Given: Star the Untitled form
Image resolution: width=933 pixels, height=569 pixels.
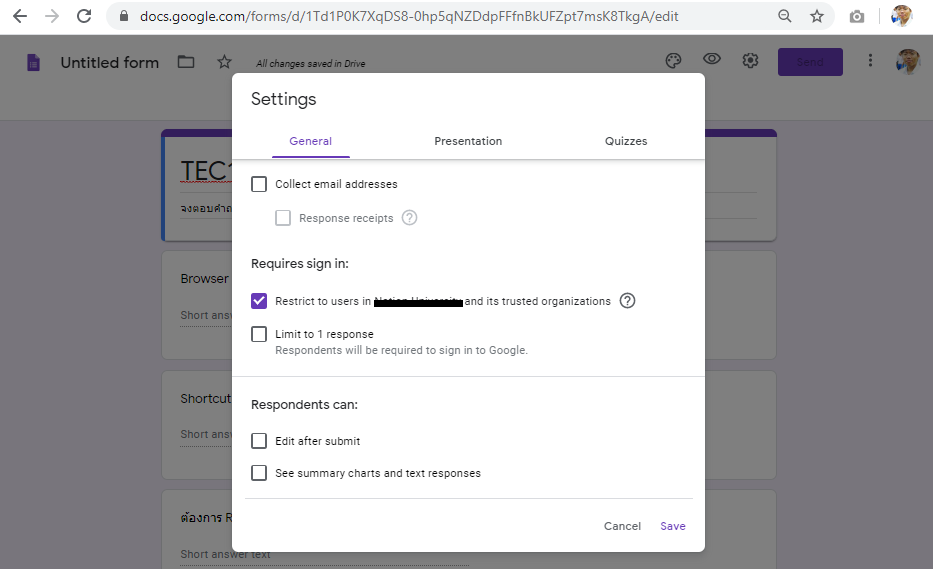Looking at the screenshot, I should click(224, 62).
